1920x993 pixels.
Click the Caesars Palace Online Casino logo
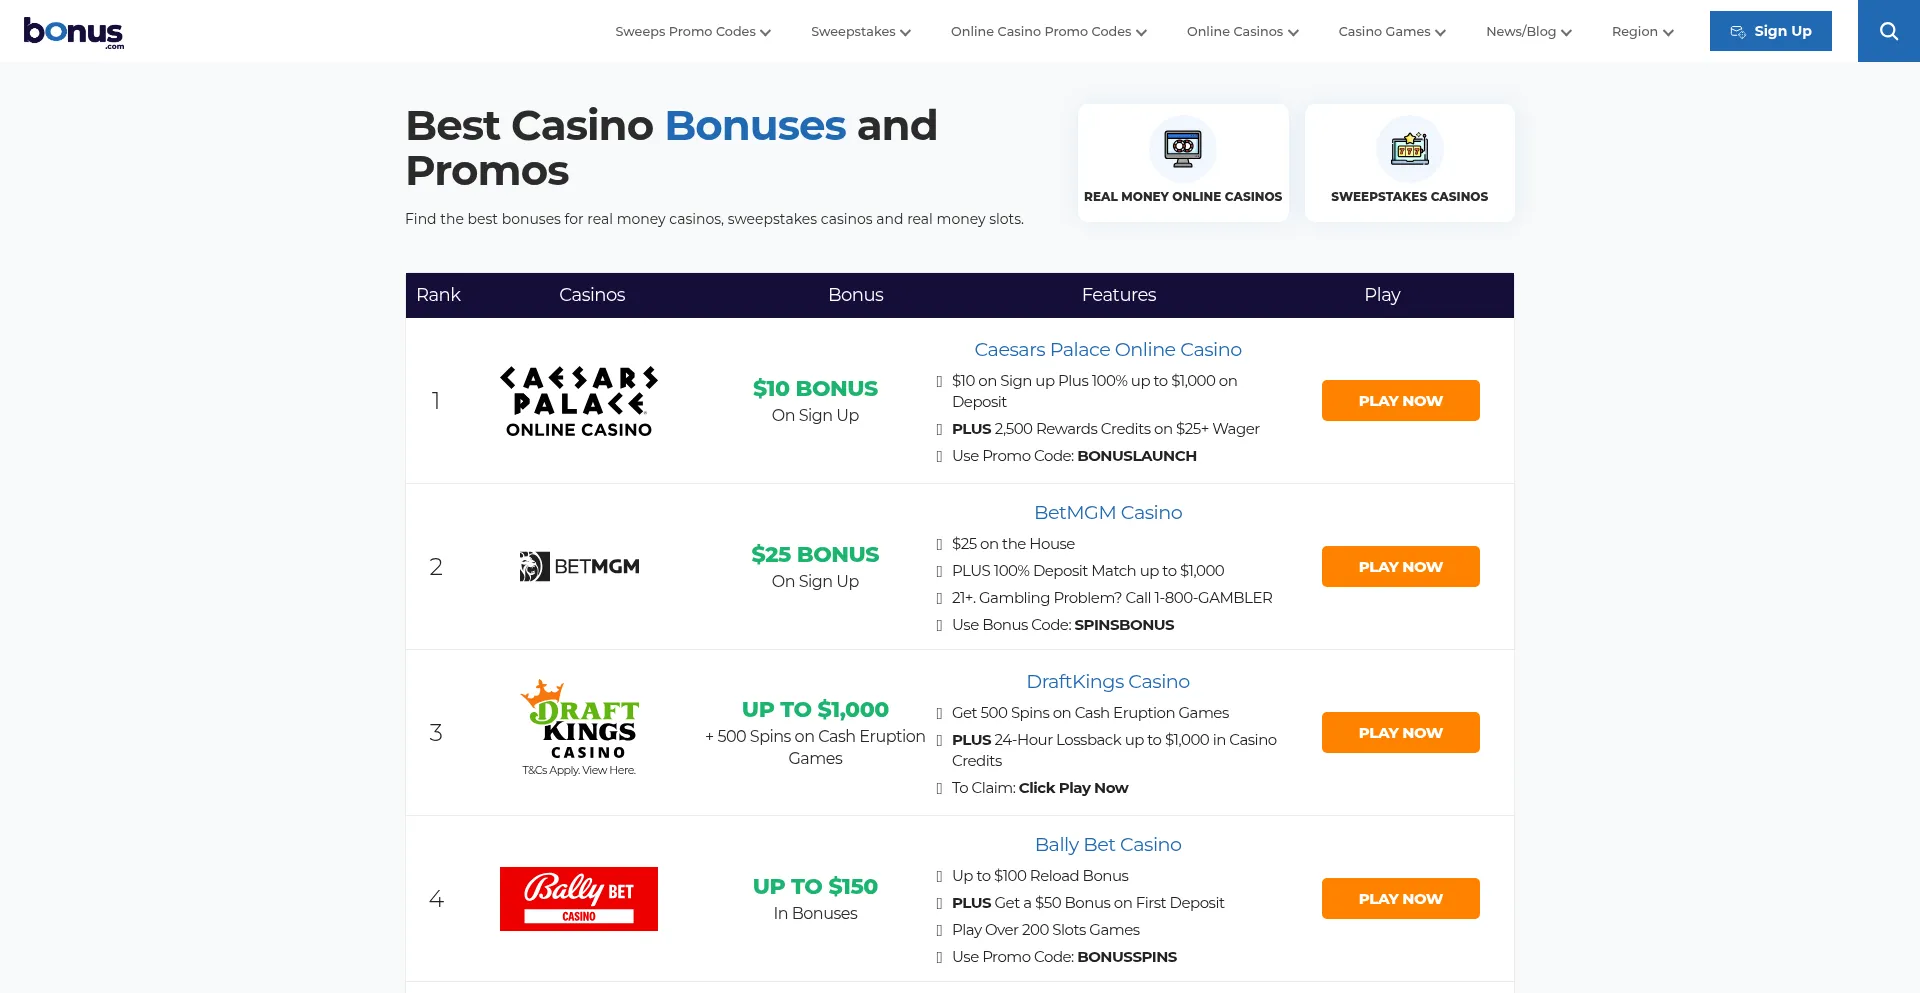click(579, 401)
